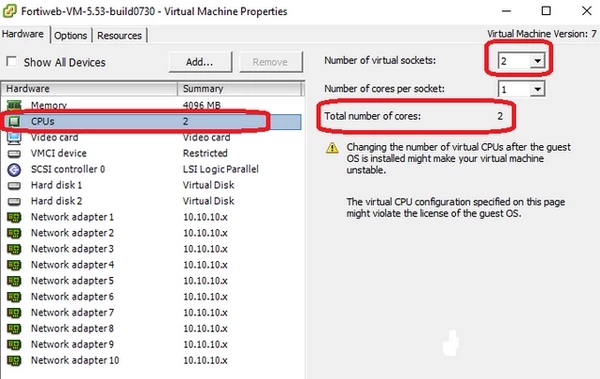
Task: Click the Network adapter 9 icon
Action: click(14, 345)
